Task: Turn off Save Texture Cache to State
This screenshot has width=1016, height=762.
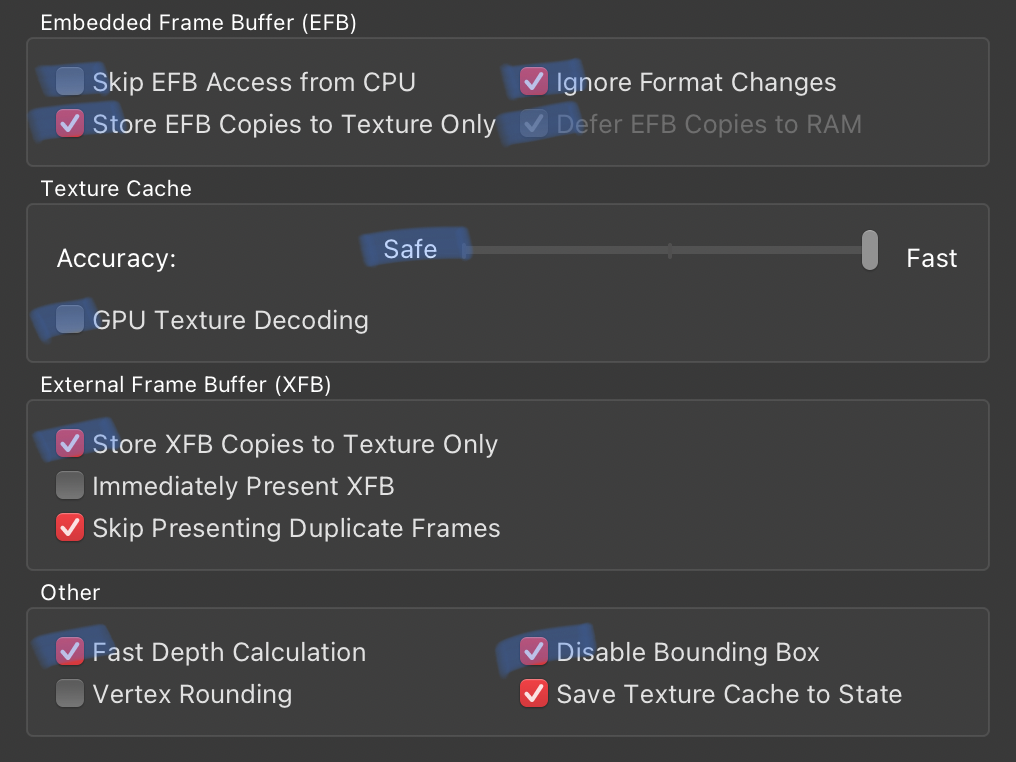Action: 534,694
